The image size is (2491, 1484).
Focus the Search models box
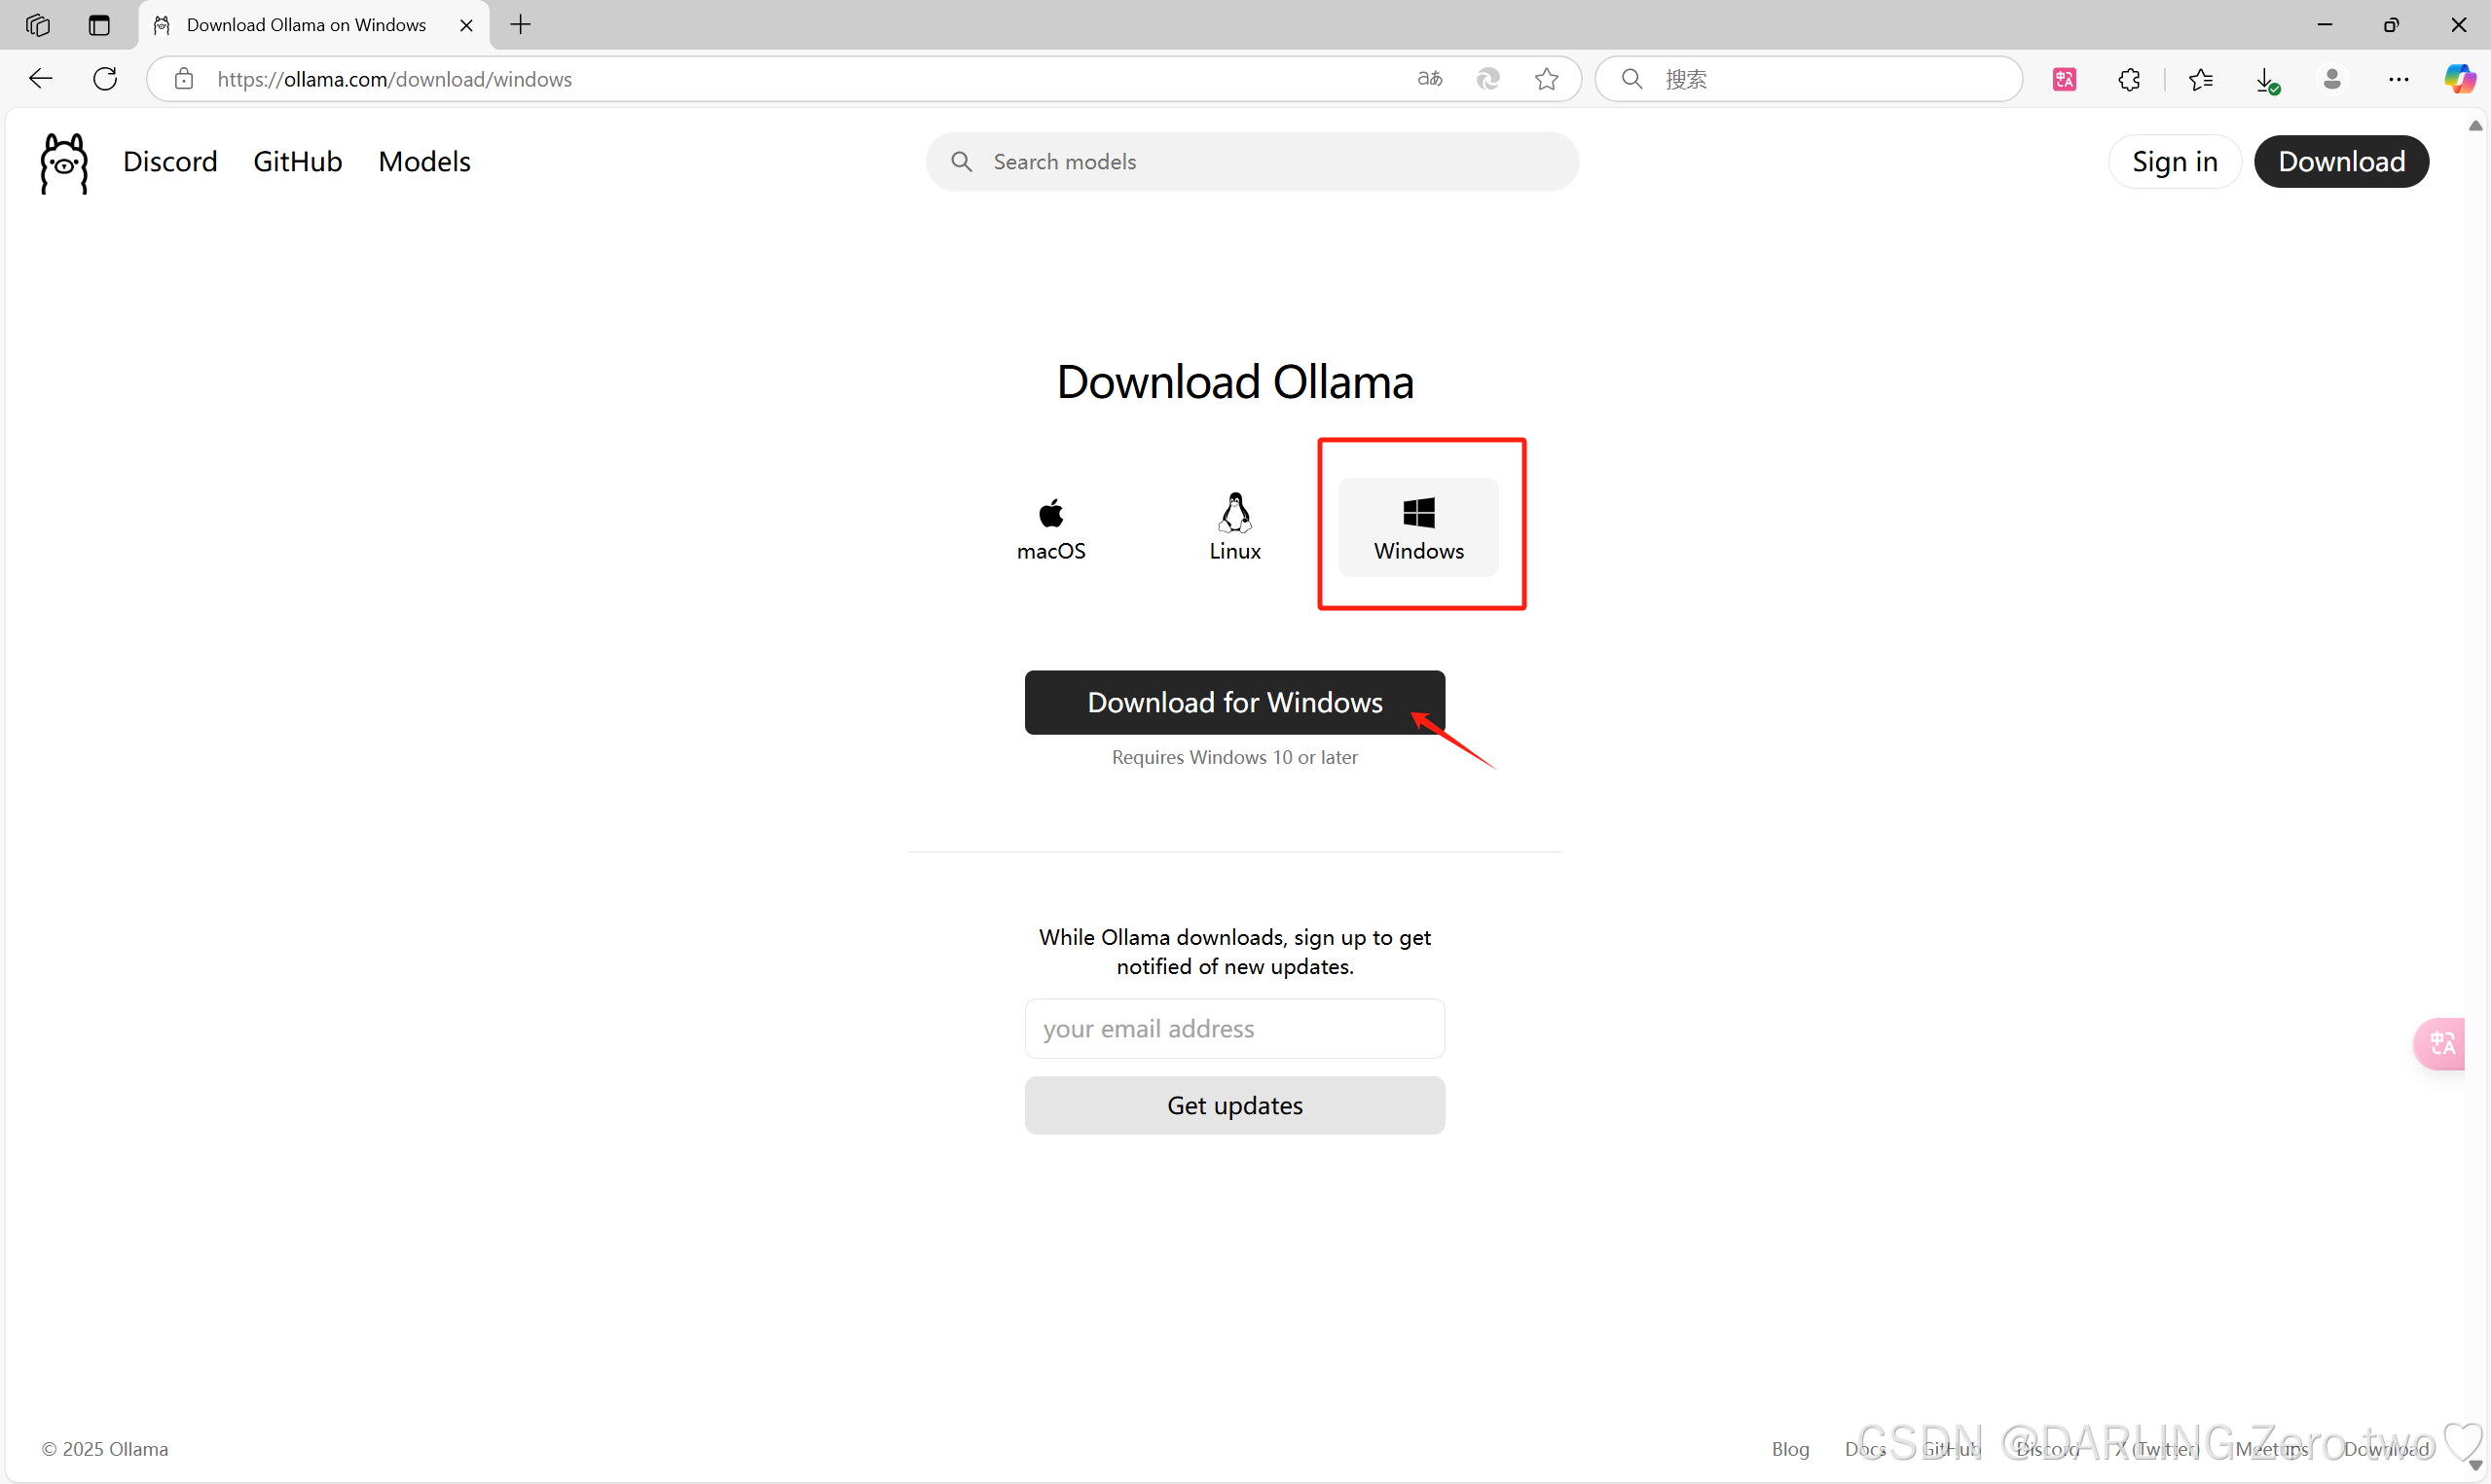1252,162
